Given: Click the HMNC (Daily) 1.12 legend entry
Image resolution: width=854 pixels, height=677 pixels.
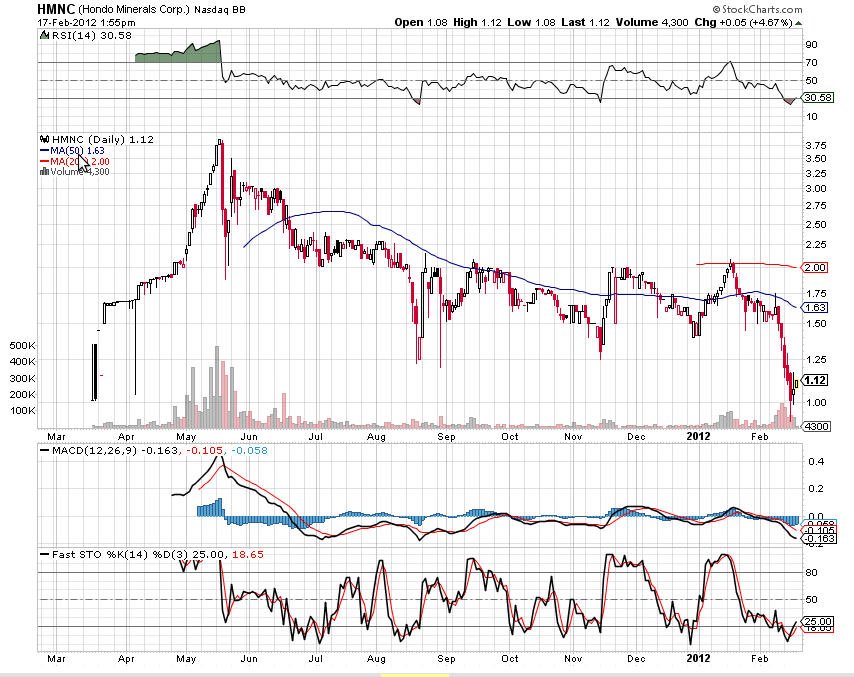Looking at the screenshot, I should pyautogui.click(x=103, y=139).
